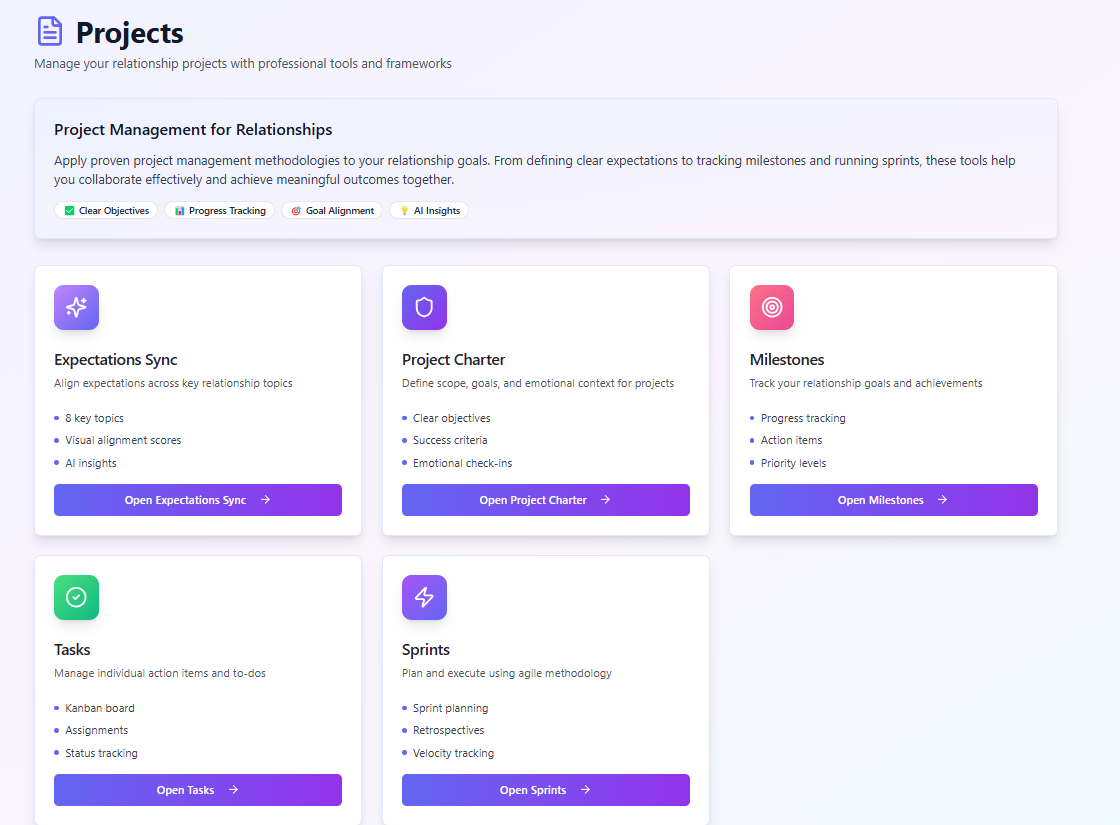Viewport: 1120px width, 825px height.
Task: Open Milestones
Action: coord(893,499)
